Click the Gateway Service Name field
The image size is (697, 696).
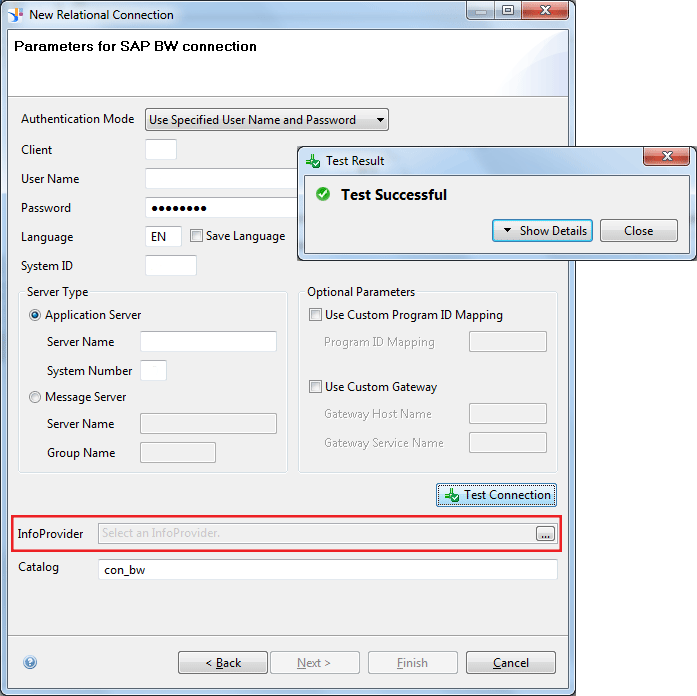pyautogui.click(x=508, y=443)
